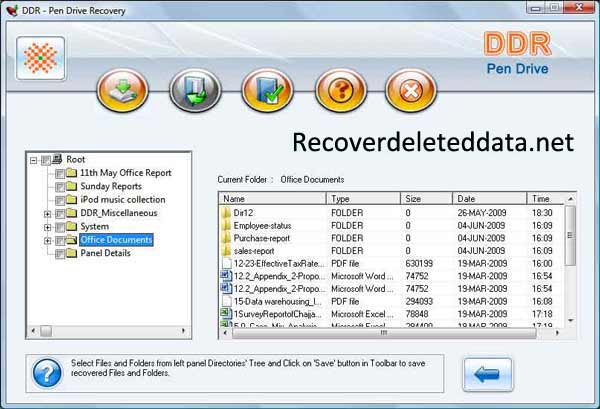Click the folder icon of Sunday Reports
This screenshot has height=409, width=600.
coord(72,186)
